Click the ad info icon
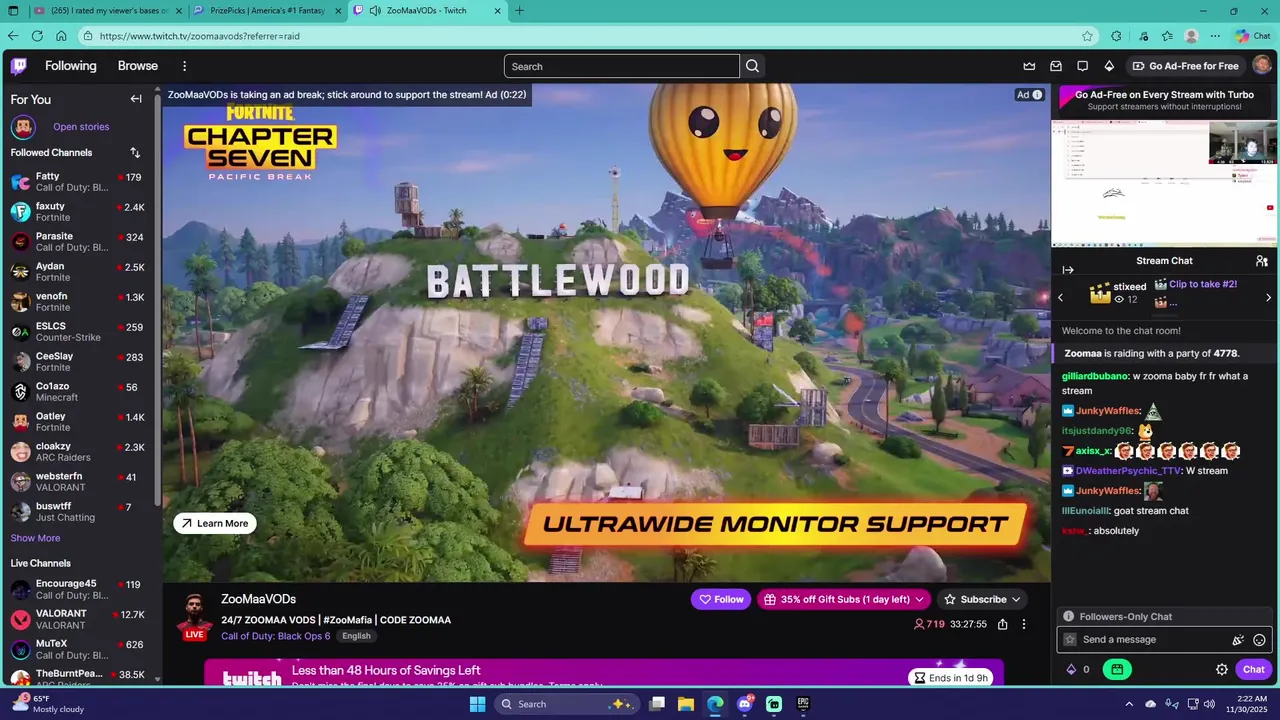The width and height of the screenshot is (1280, 720). point(1037,95)
